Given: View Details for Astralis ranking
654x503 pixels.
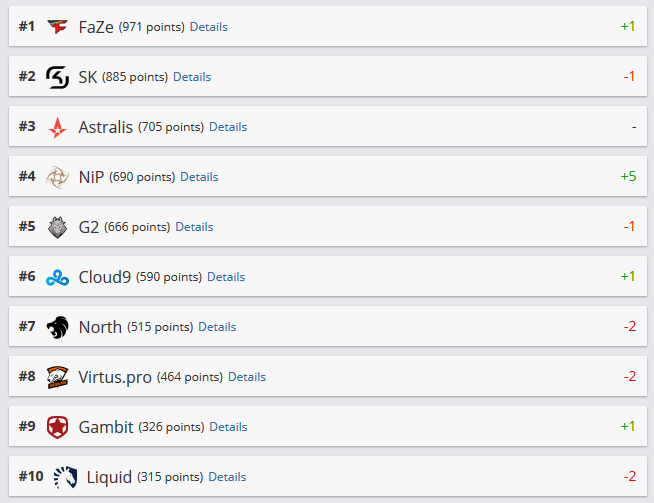Looking at the screenshot, I should click(228, 127).
